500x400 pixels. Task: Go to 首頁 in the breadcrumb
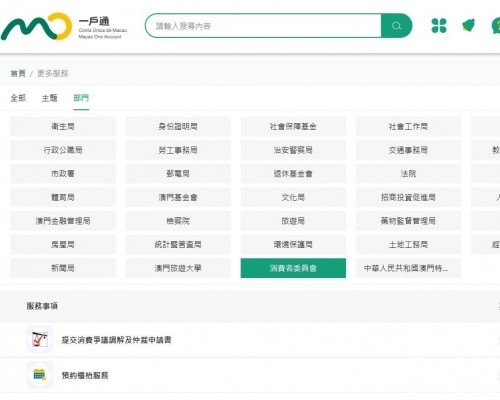(x=18, y=73)
